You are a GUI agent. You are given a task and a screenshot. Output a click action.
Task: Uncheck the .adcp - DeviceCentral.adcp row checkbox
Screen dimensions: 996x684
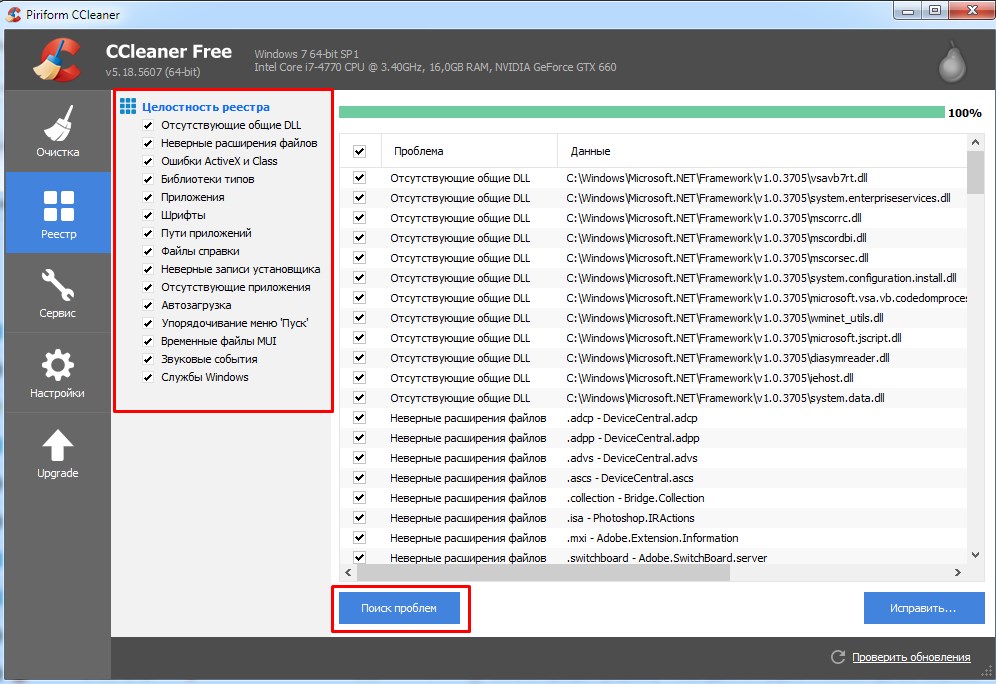pyautogui.click(x=360, y=418)
